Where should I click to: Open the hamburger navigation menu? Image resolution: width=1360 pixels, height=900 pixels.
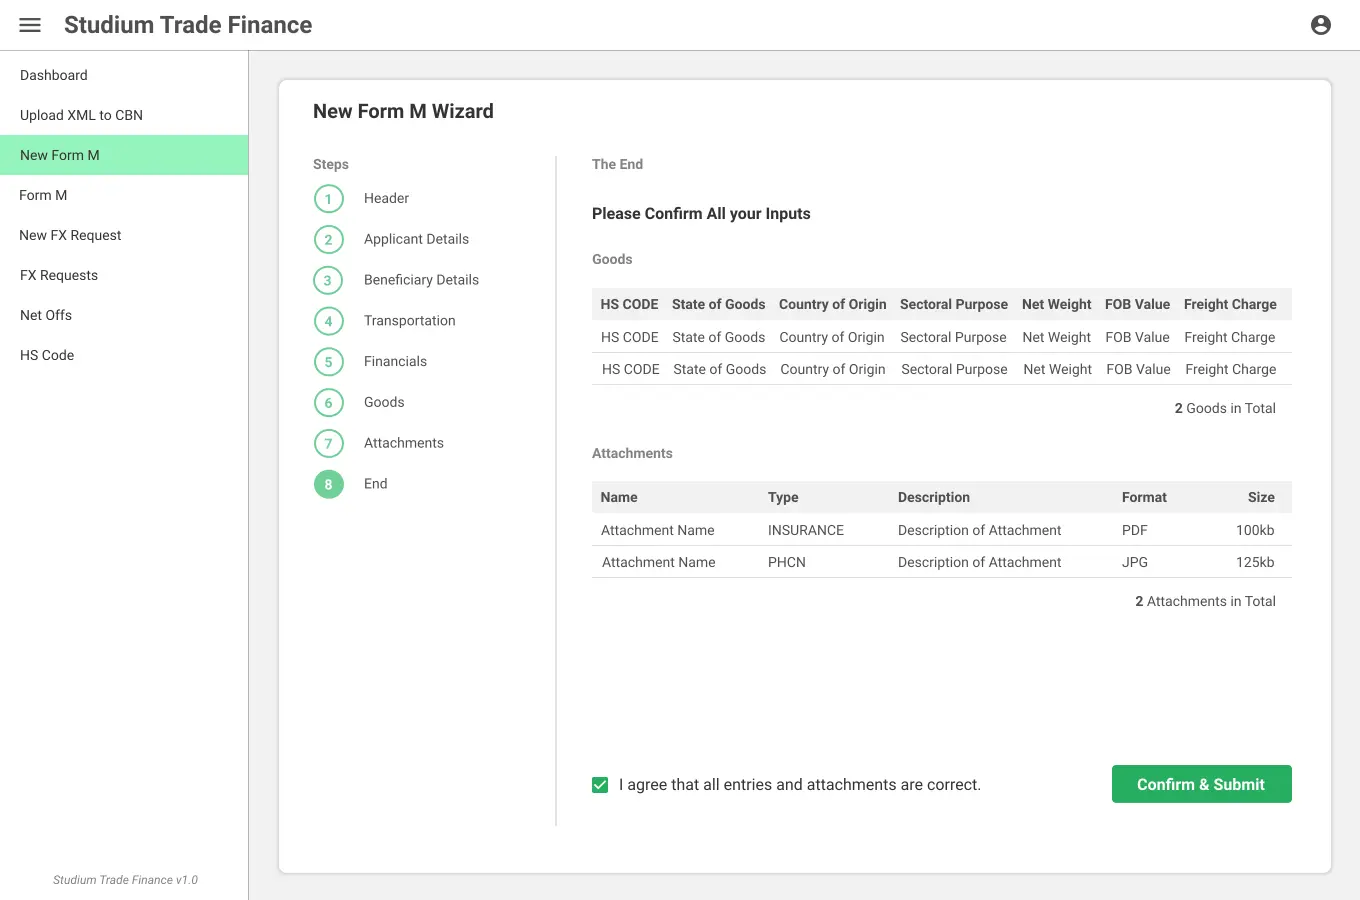(x=30, y=25)
